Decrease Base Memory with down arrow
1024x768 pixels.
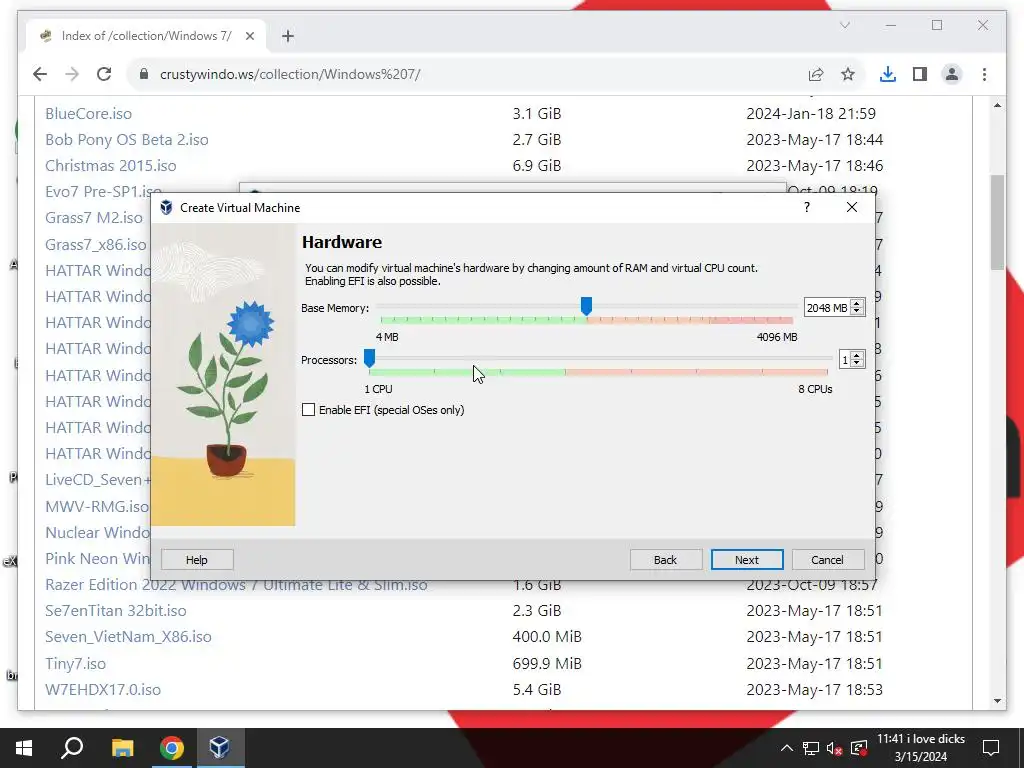[x=857, y=312]
